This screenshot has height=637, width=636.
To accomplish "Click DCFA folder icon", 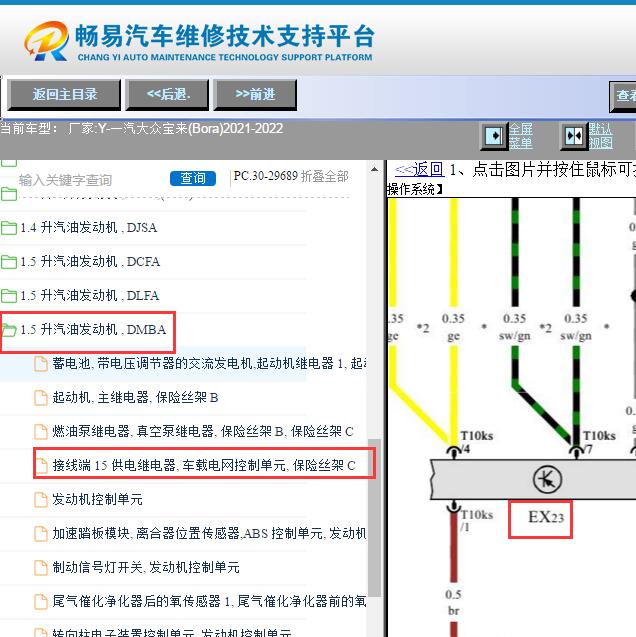I will [9, 262].
